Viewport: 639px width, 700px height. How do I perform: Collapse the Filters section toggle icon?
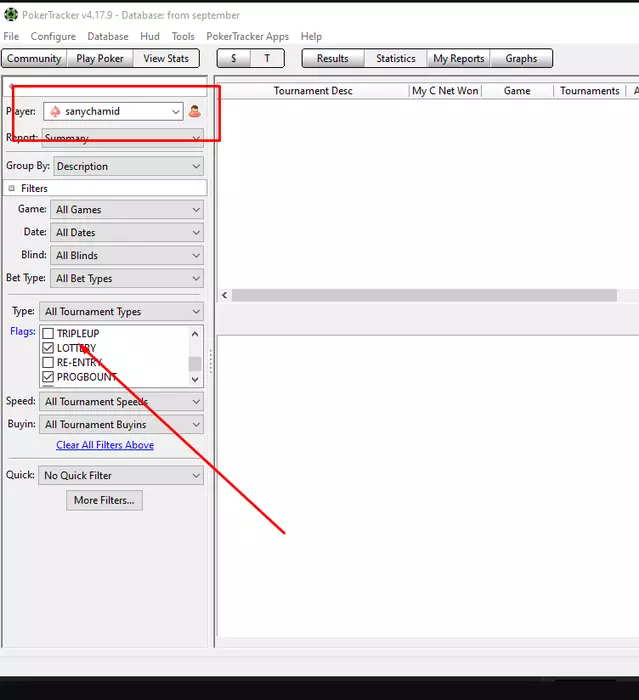click(12, 188)
